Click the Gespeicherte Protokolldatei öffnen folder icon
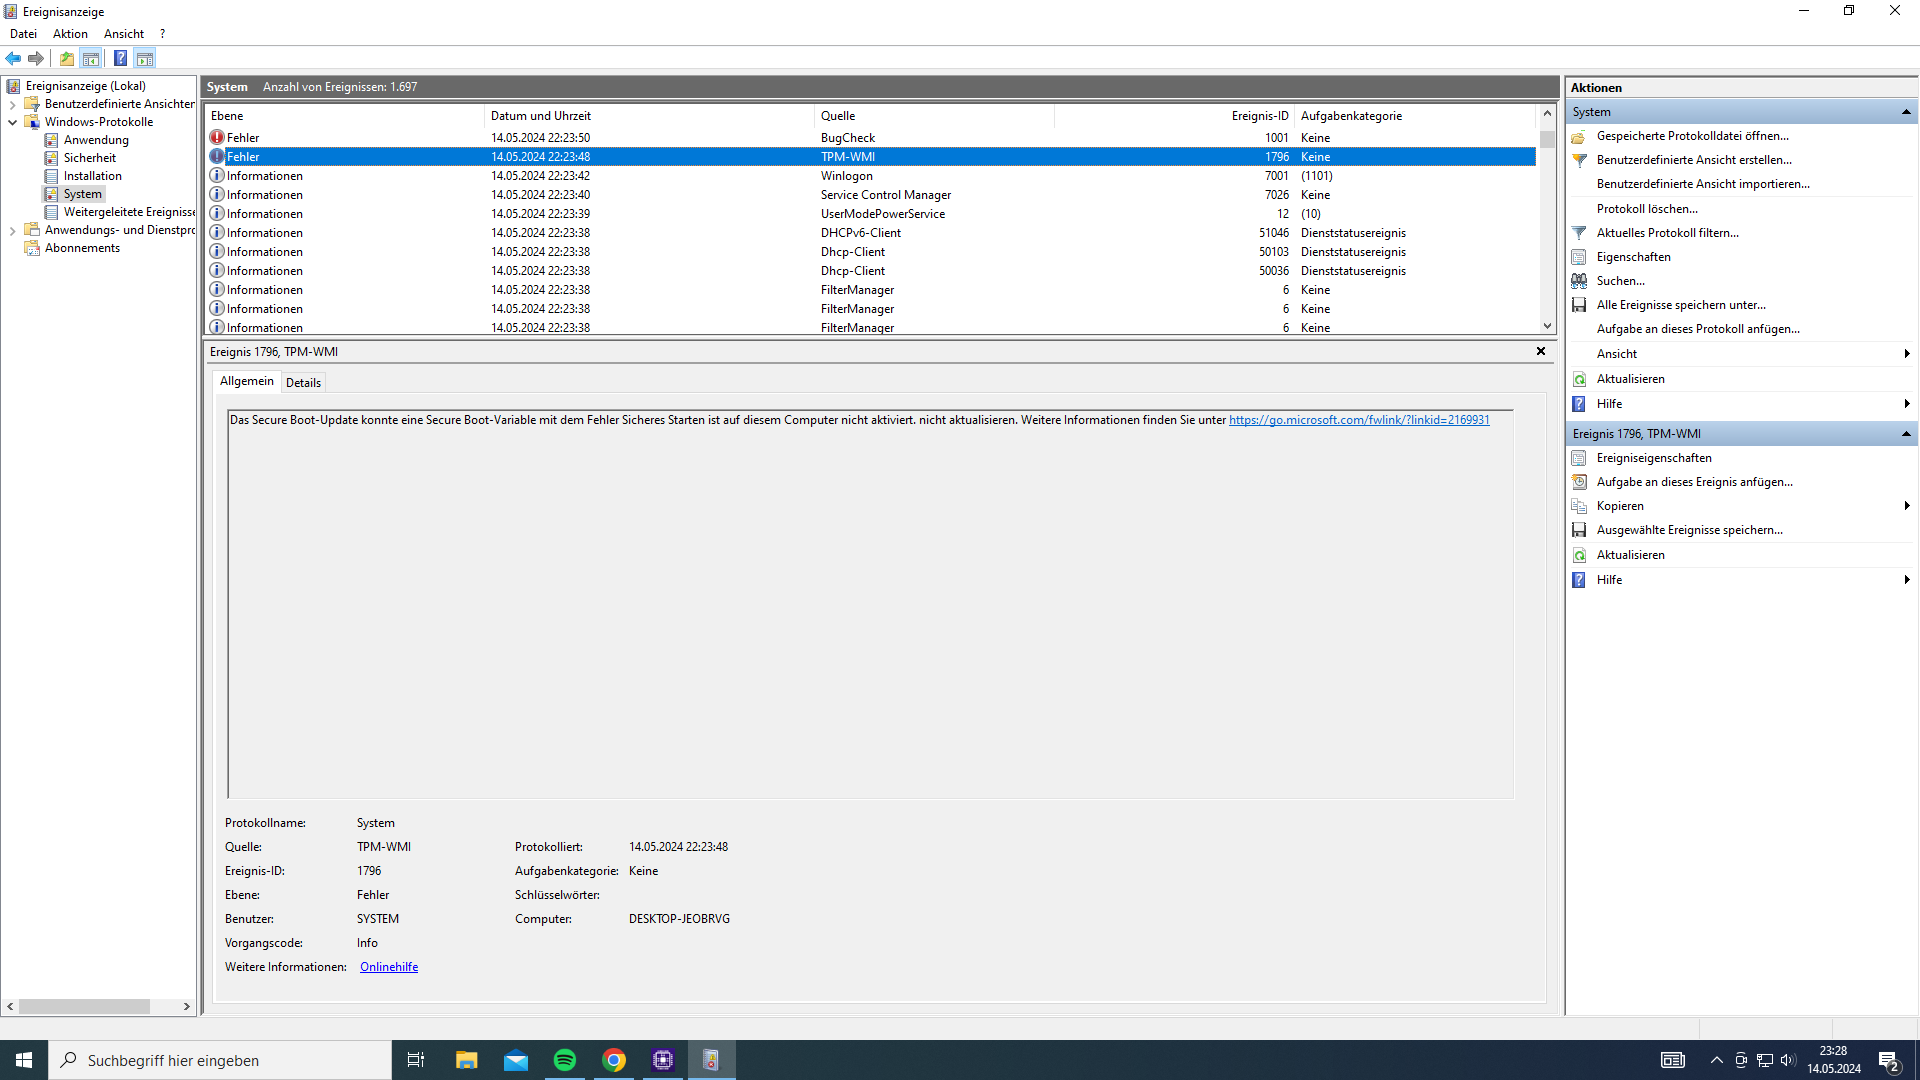1920x1080 pixels. (1579, 136)
